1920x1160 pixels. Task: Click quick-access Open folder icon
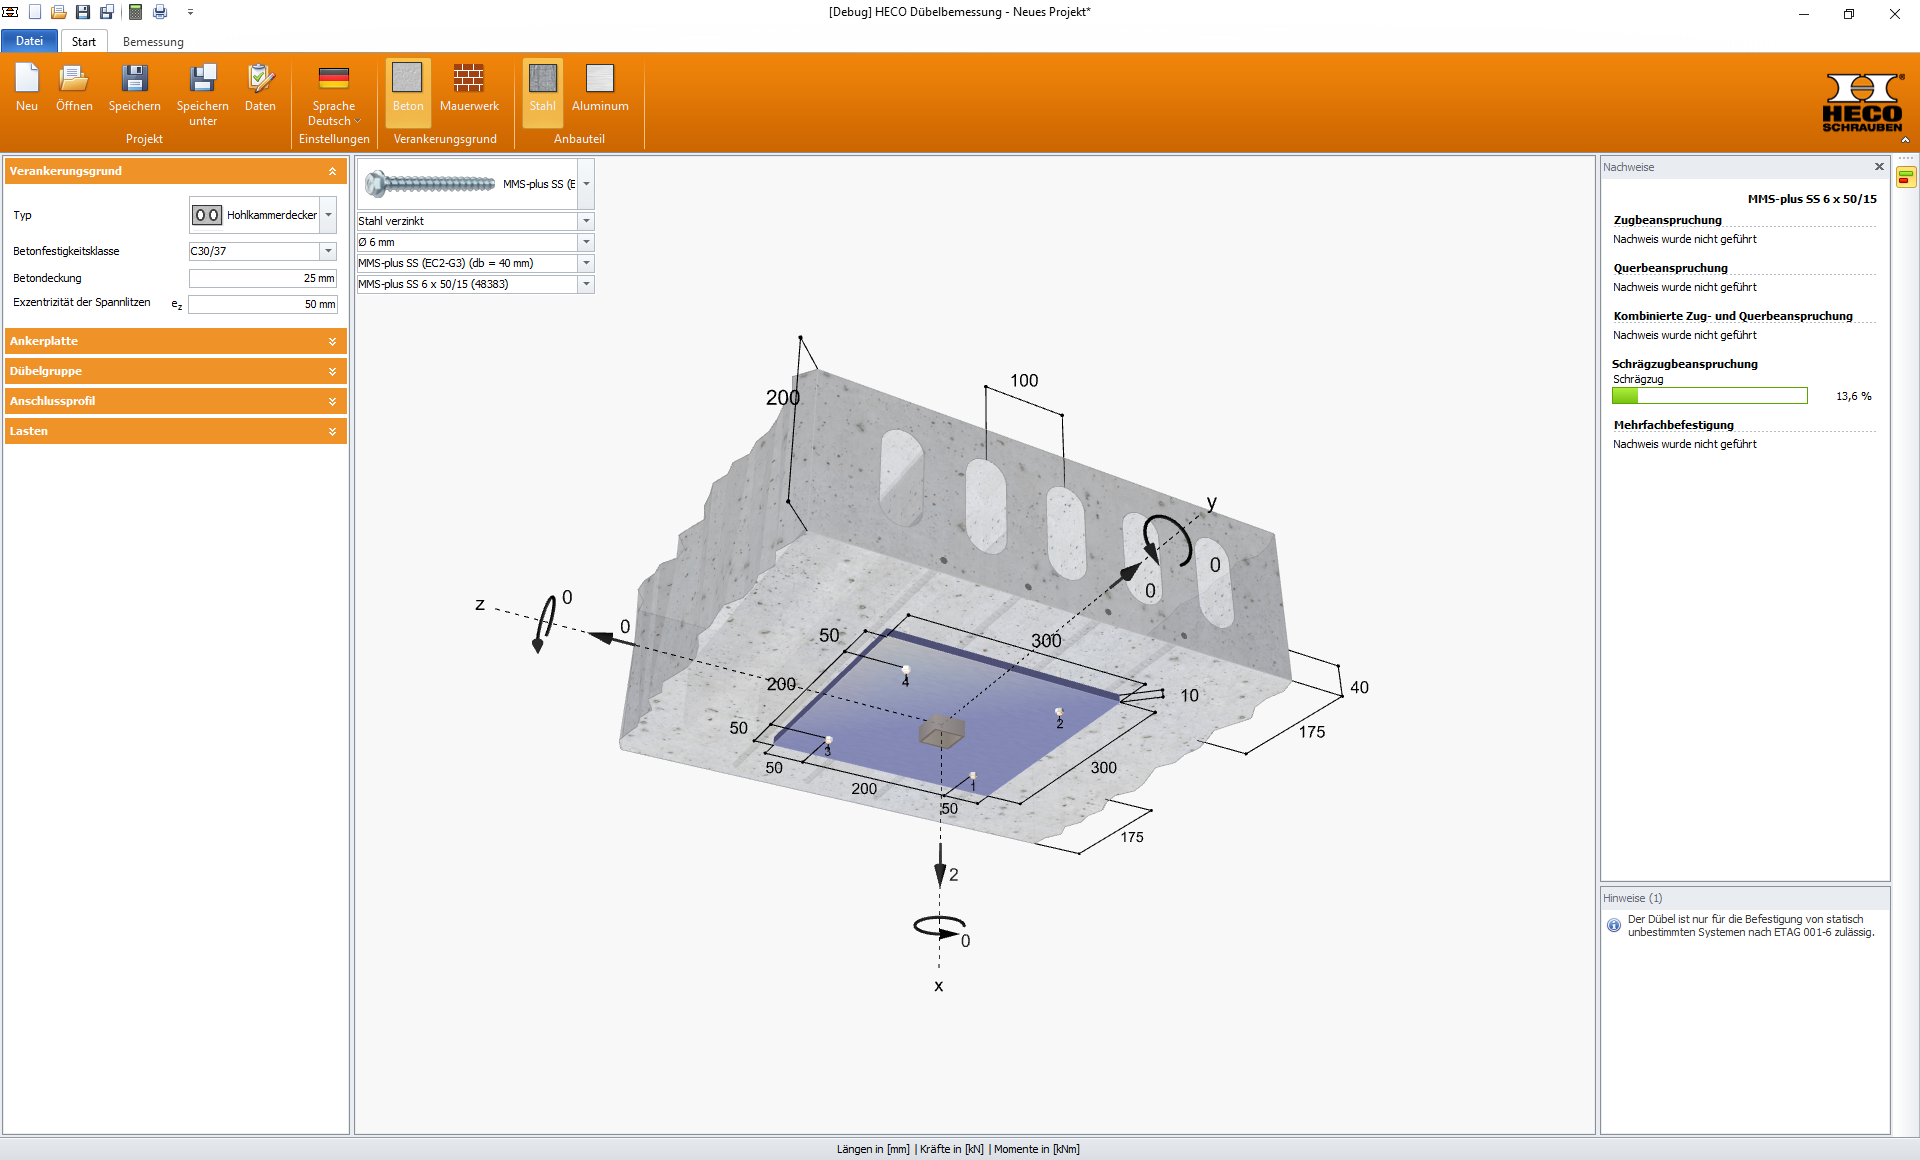coord(59,12)
